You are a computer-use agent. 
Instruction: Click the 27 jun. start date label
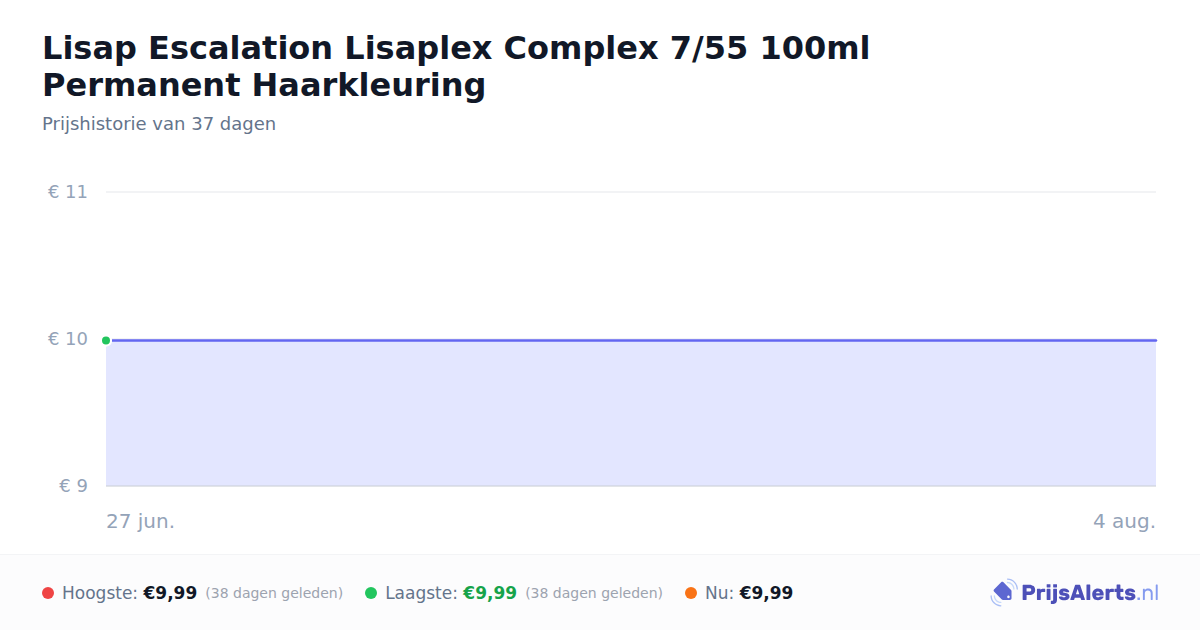(x=141, y=521)
